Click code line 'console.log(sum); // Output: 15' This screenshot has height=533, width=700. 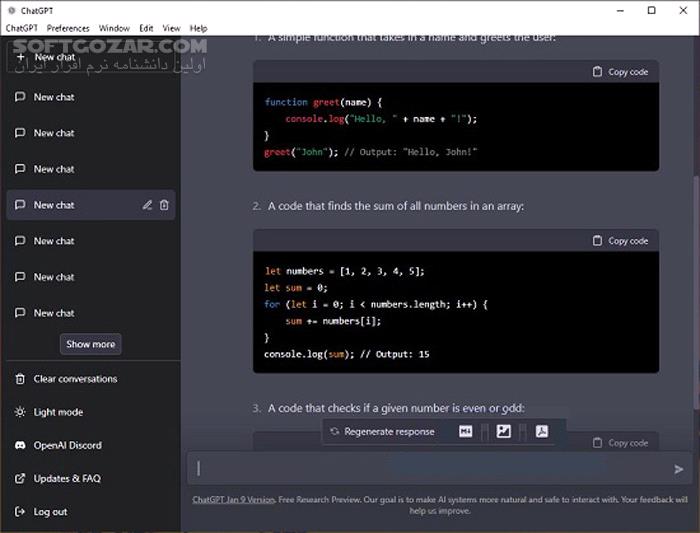(346, 354)
